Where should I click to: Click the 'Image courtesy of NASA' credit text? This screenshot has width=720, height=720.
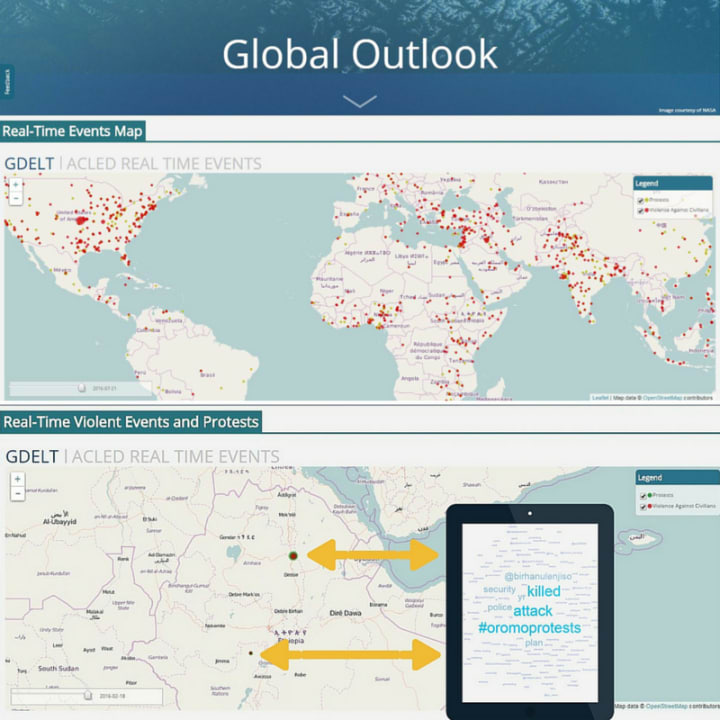(x=687, y=110)
